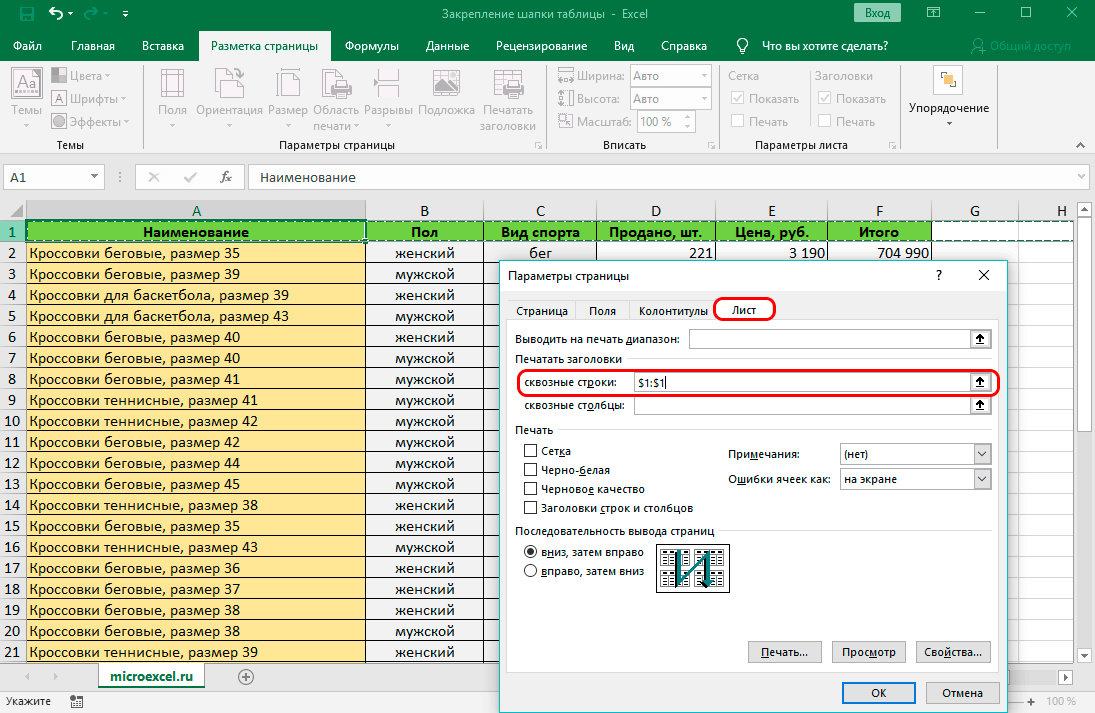Switch to Страница tab in dialog
1095x713 pixels.
pos(542,311)
